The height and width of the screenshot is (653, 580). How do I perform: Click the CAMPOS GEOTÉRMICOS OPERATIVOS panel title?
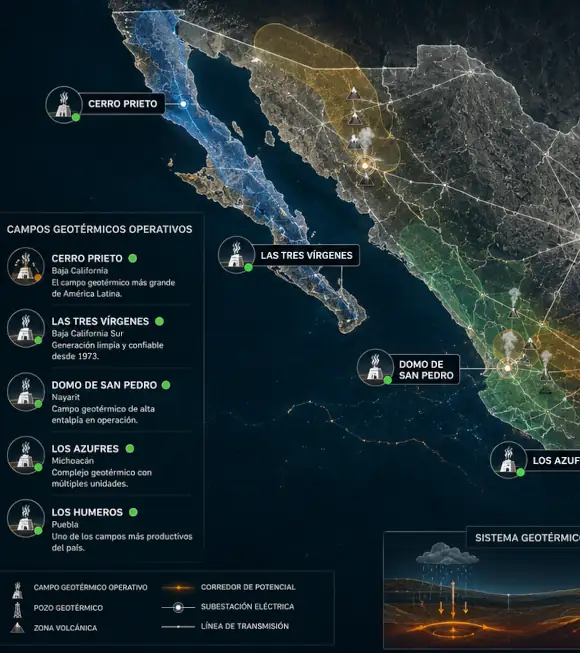click(x=100, y=229)
